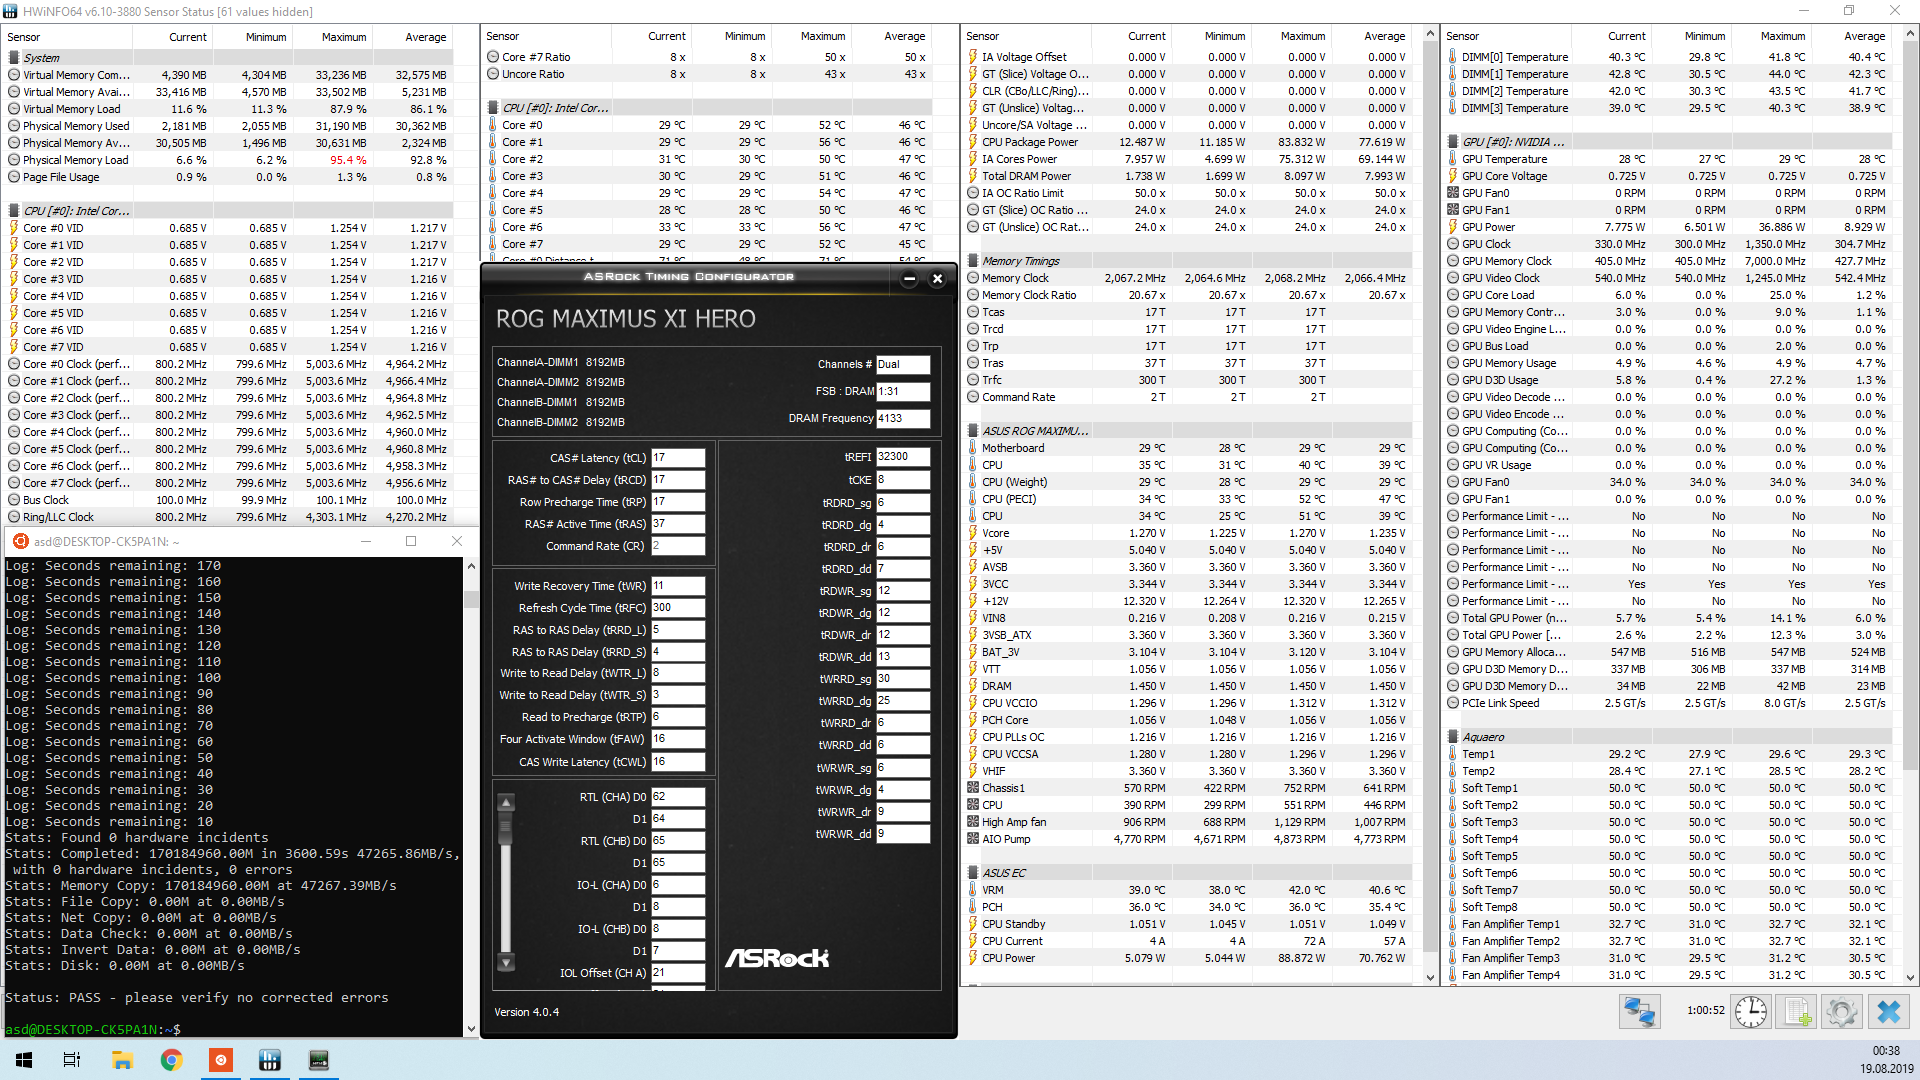Click the Physical Memory Load sensor row
This screenshot has width=1920, height=1080.
tap(76, 160)
